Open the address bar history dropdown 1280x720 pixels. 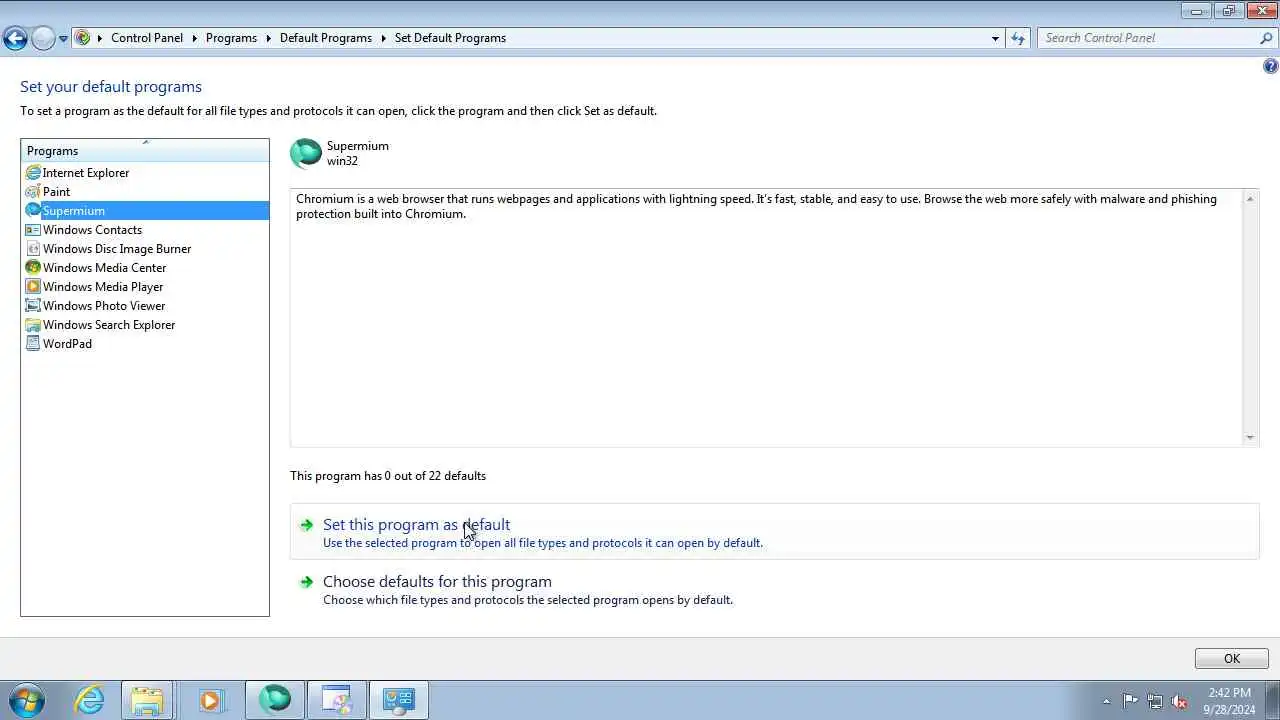(995, 38)
